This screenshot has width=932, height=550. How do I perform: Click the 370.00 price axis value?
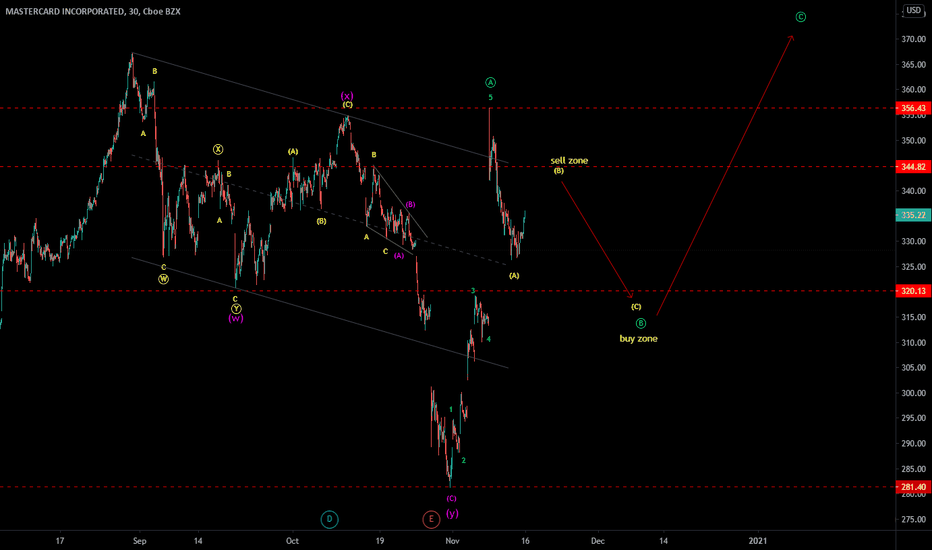click(914, 39)
